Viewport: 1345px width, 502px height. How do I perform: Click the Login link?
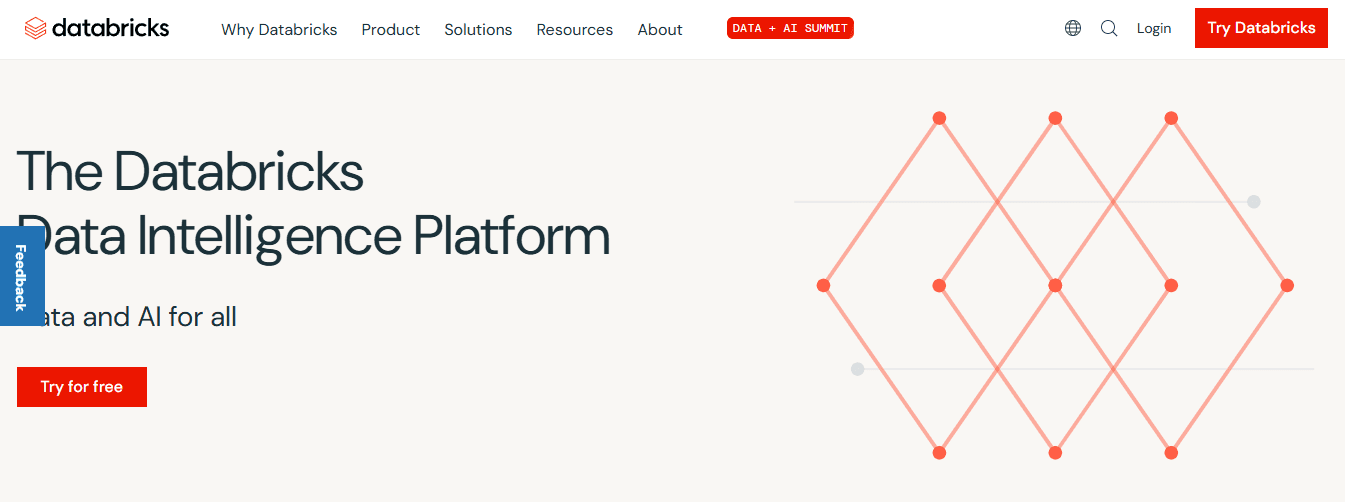(1154, 28)
